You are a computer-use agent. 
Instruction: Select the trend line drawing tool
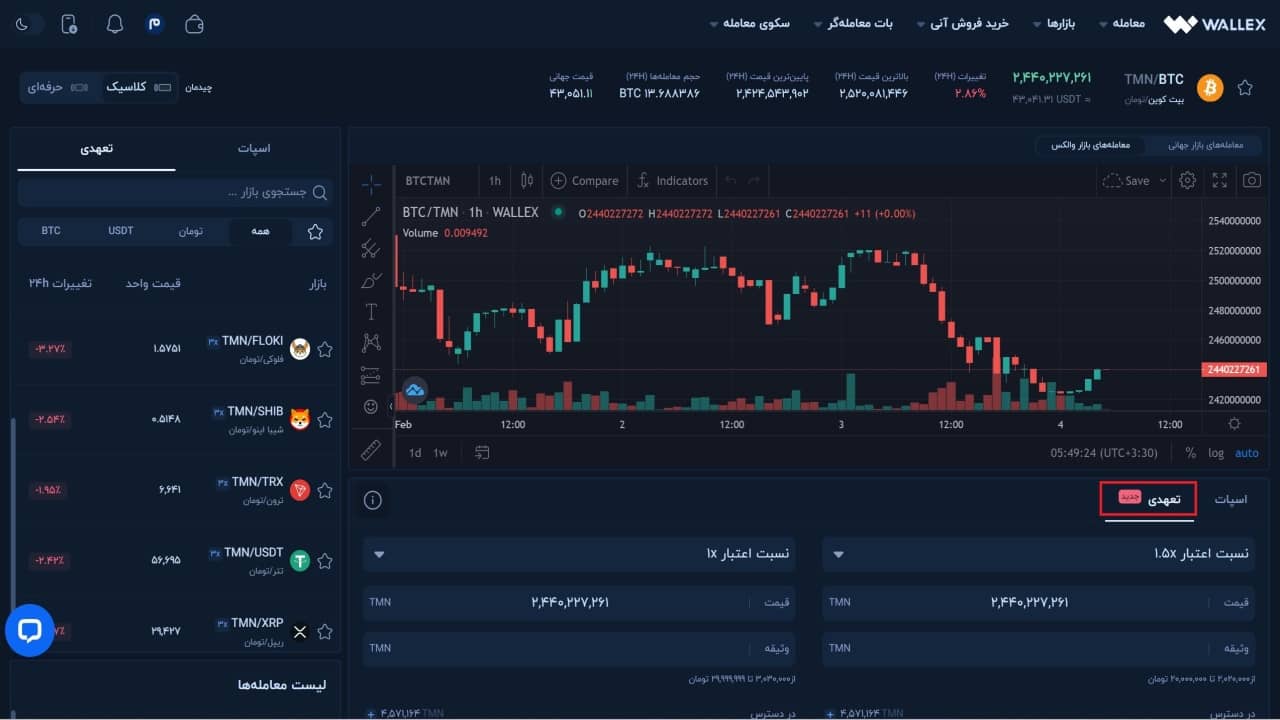click(x=371, y=216)
